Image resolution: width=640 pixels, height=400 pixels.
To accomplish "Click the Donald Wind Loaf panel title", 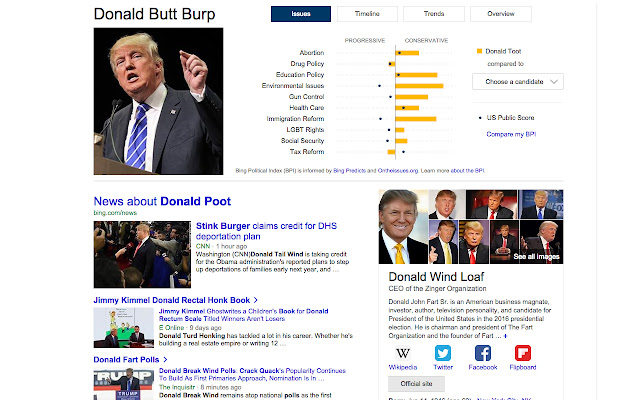I will [436, 277].
